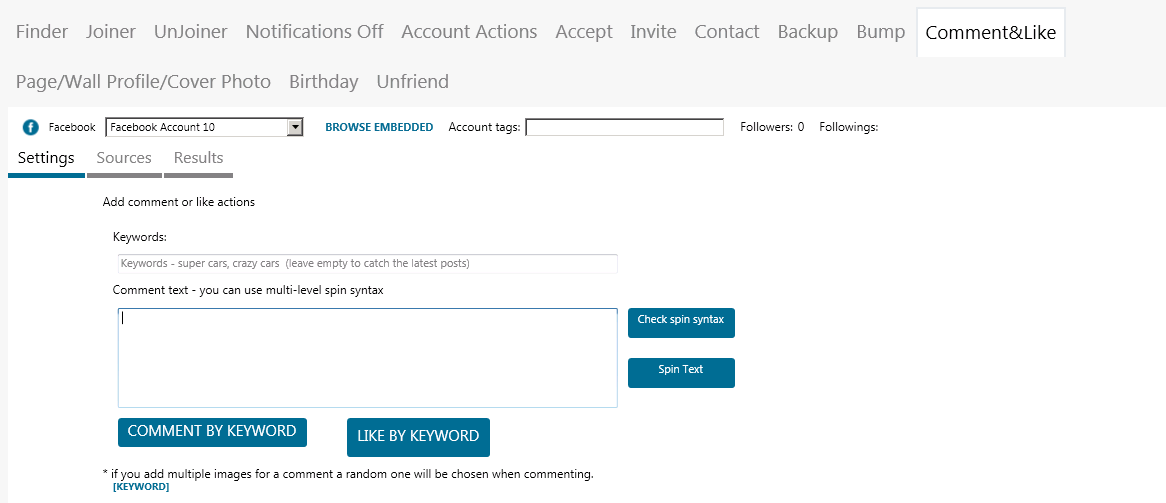Select the Birthday tab
Screen dimensions: 1166x503
[x=323, y=82]
